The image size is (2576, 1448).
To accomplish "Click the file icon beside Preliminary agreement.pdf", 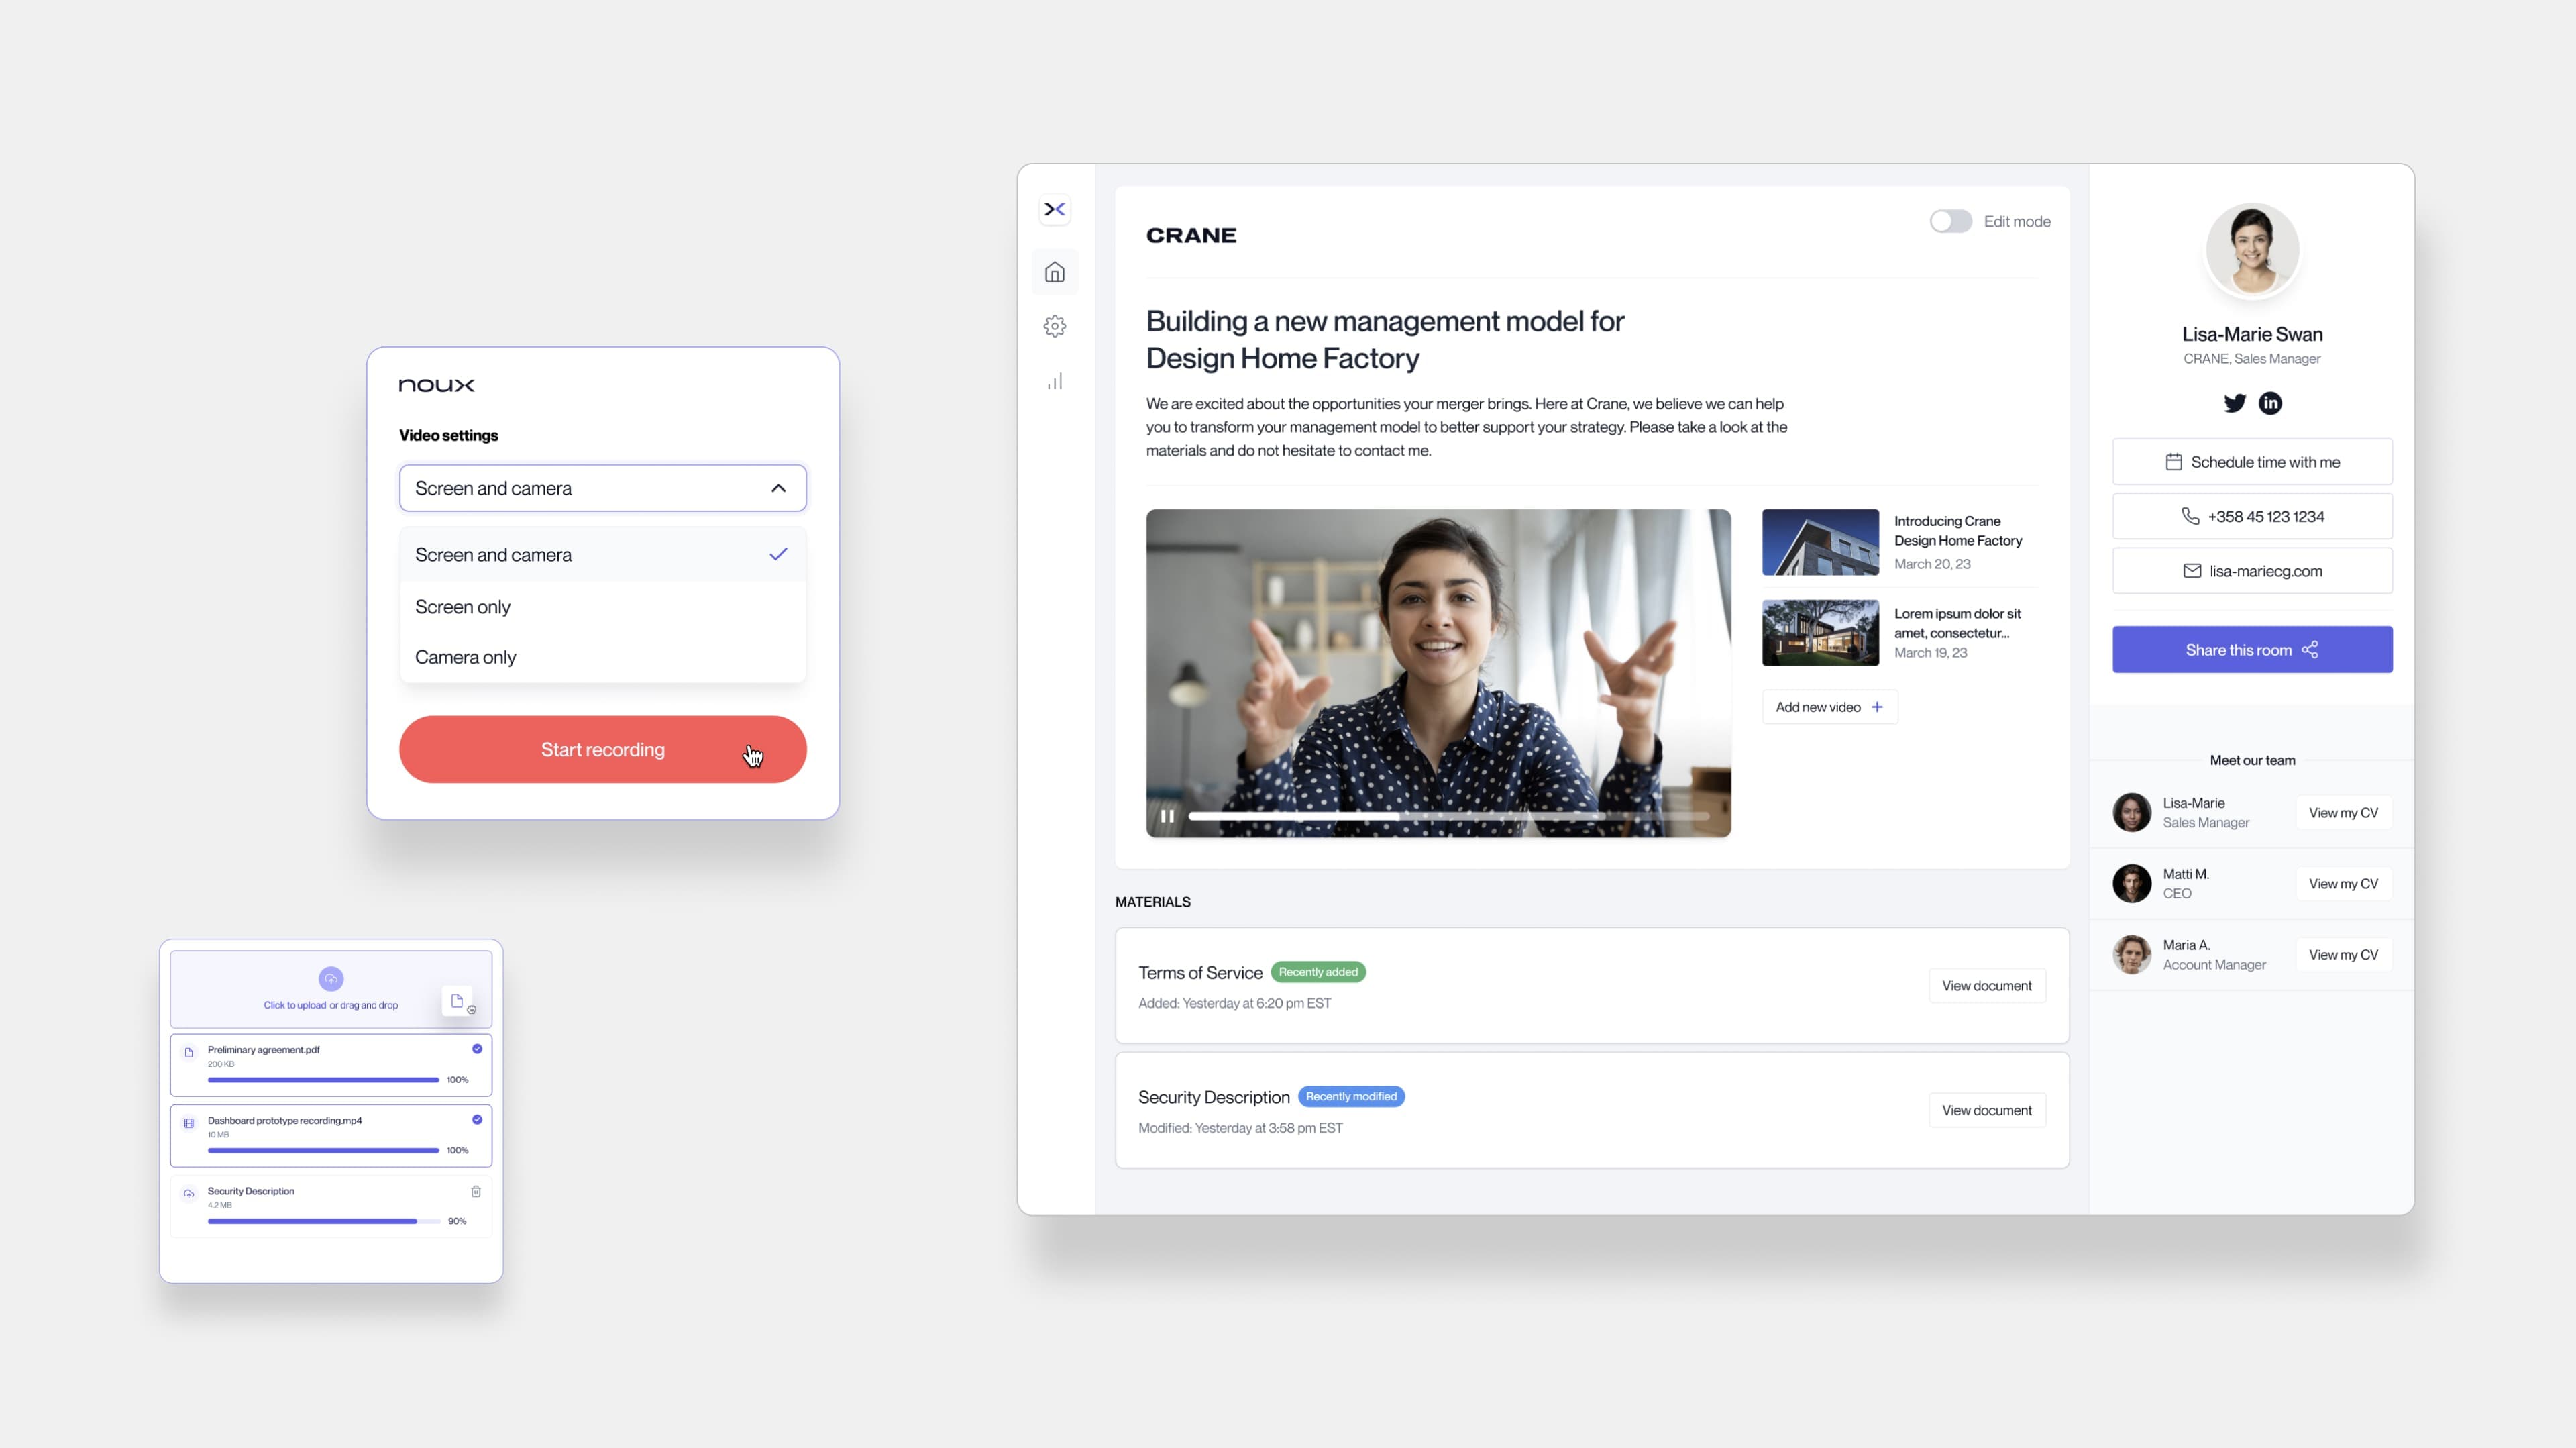I will point(189,1052).
